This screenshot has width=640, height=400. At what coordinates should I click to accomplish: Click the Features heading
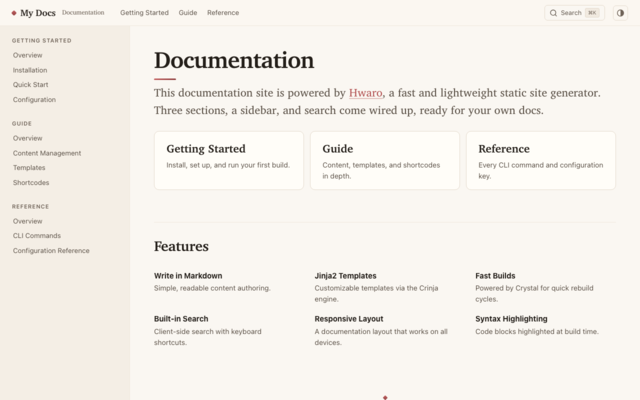(x=181, y=246)
